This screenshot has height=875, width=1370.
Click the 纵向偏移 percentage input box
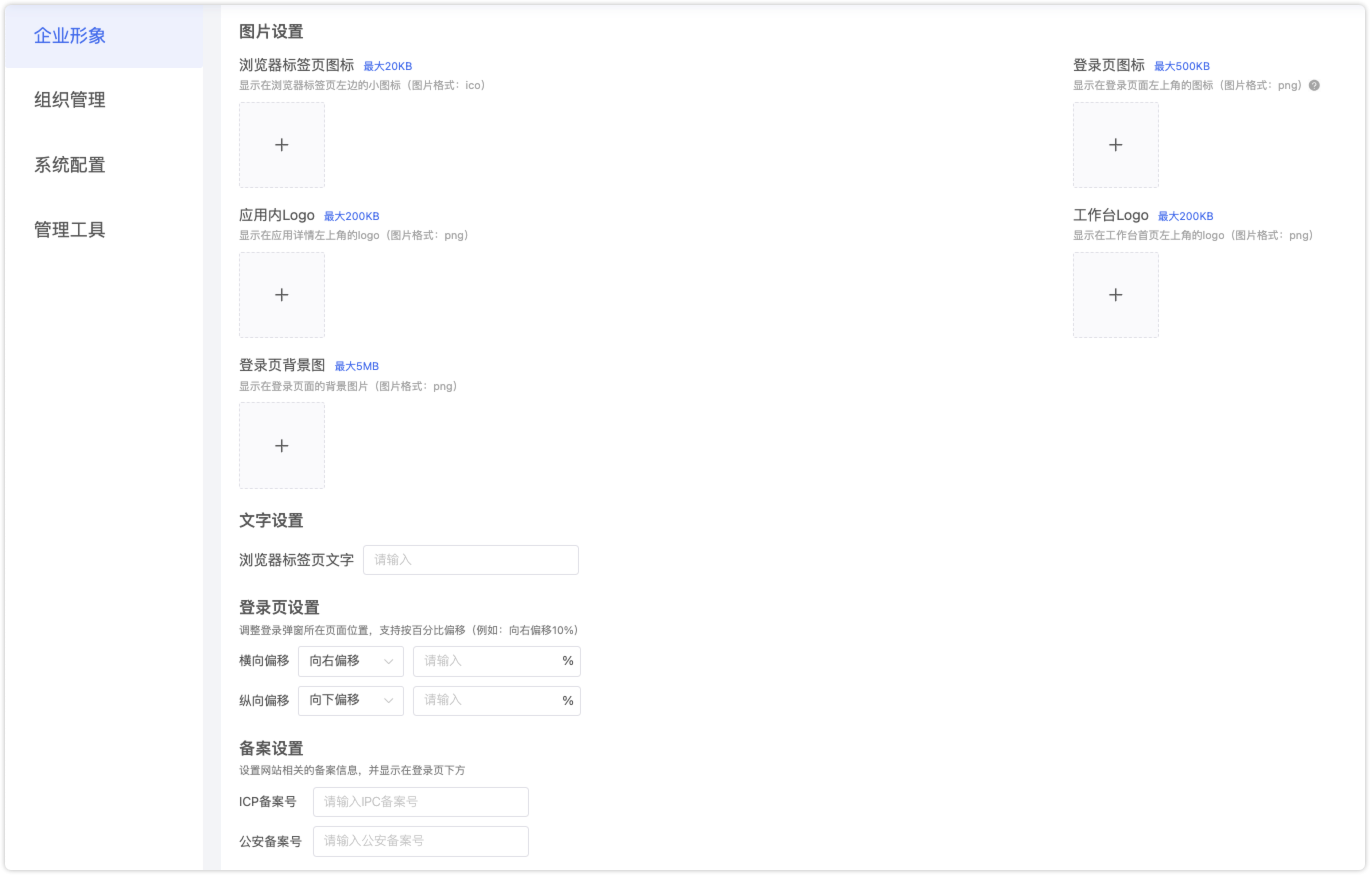point(487,700)
